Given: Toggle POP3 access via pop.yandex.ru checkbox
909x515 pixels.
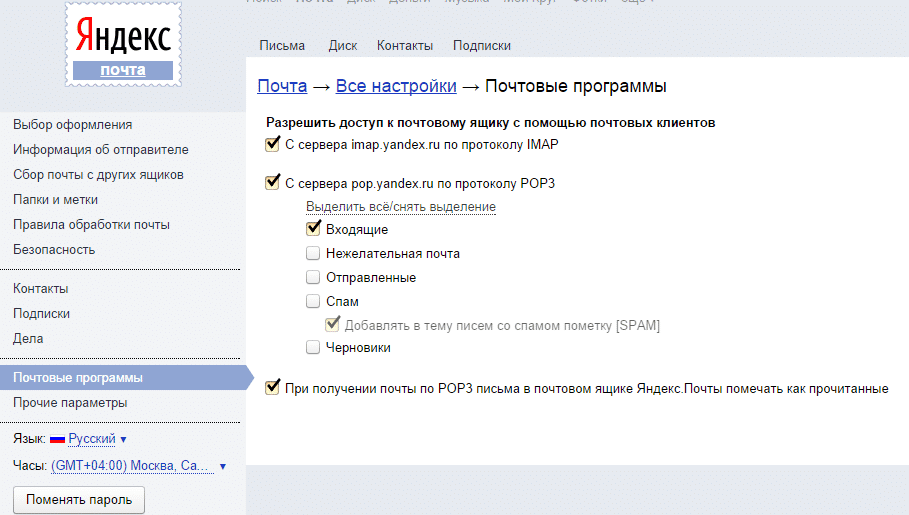Looking at the screenshot, I should tap(272, 183).
